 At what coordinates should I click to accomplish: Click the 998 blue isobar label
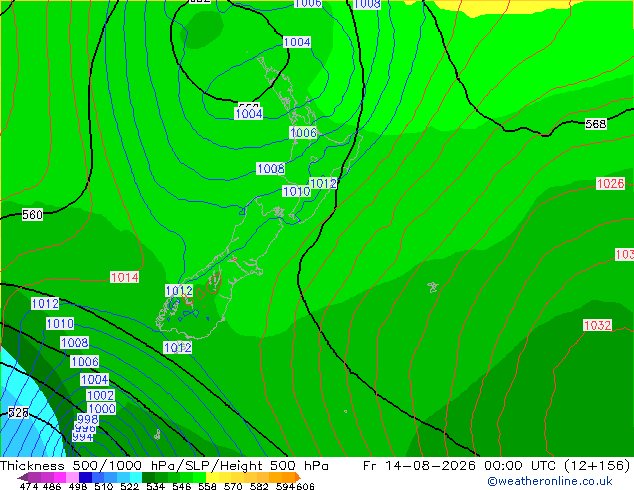click(x=87, y=419)
